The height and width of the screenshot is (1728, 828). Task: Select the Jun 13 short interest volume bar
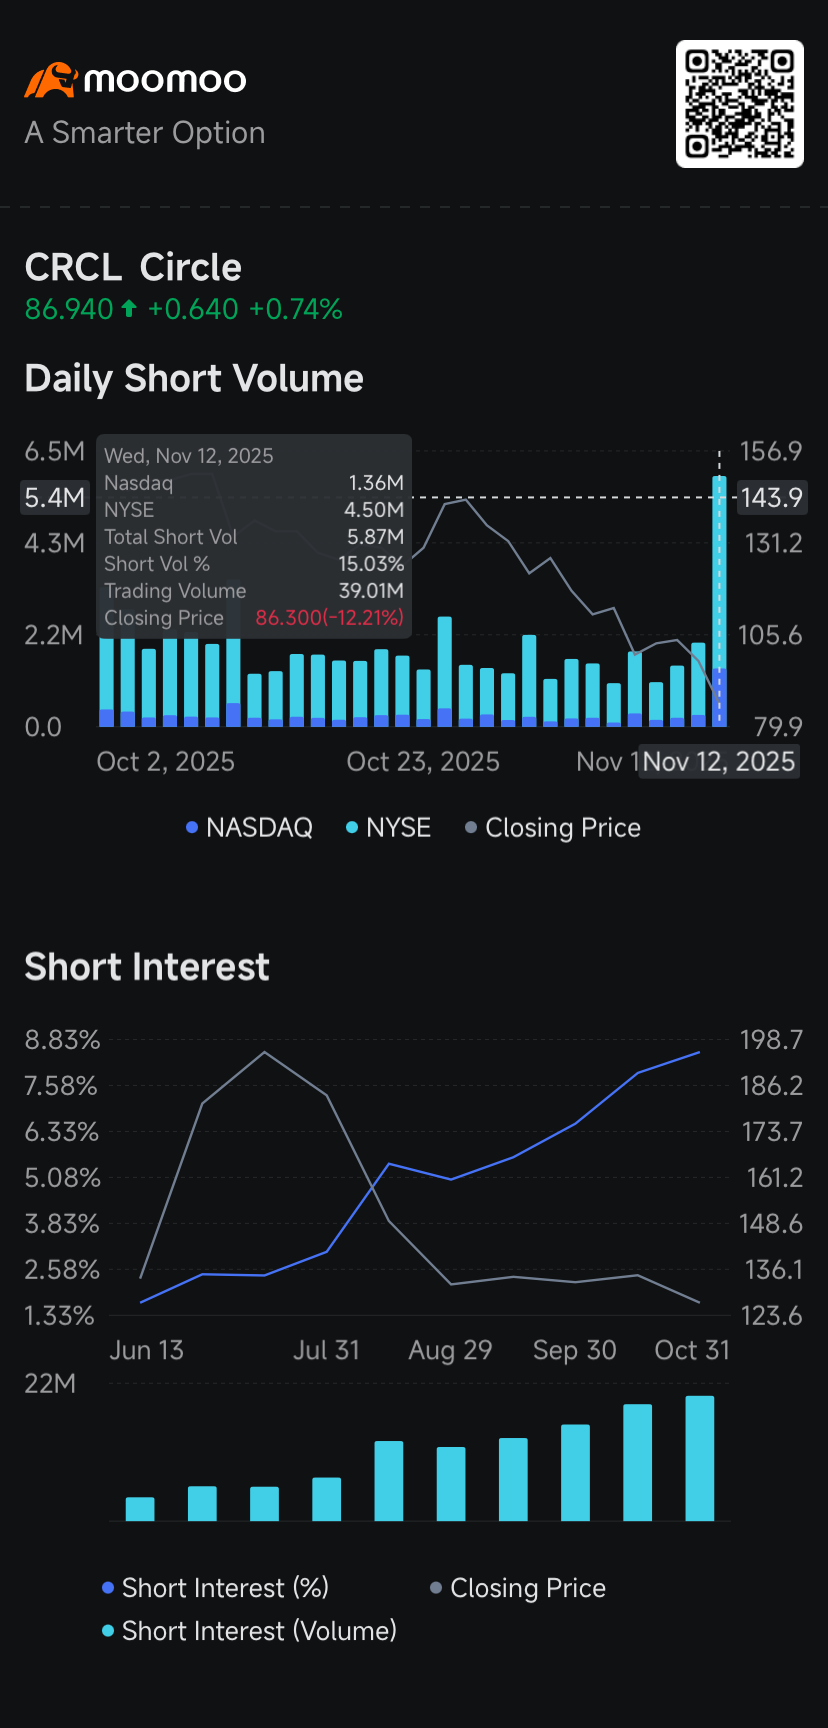click(x=140, y=1509)
